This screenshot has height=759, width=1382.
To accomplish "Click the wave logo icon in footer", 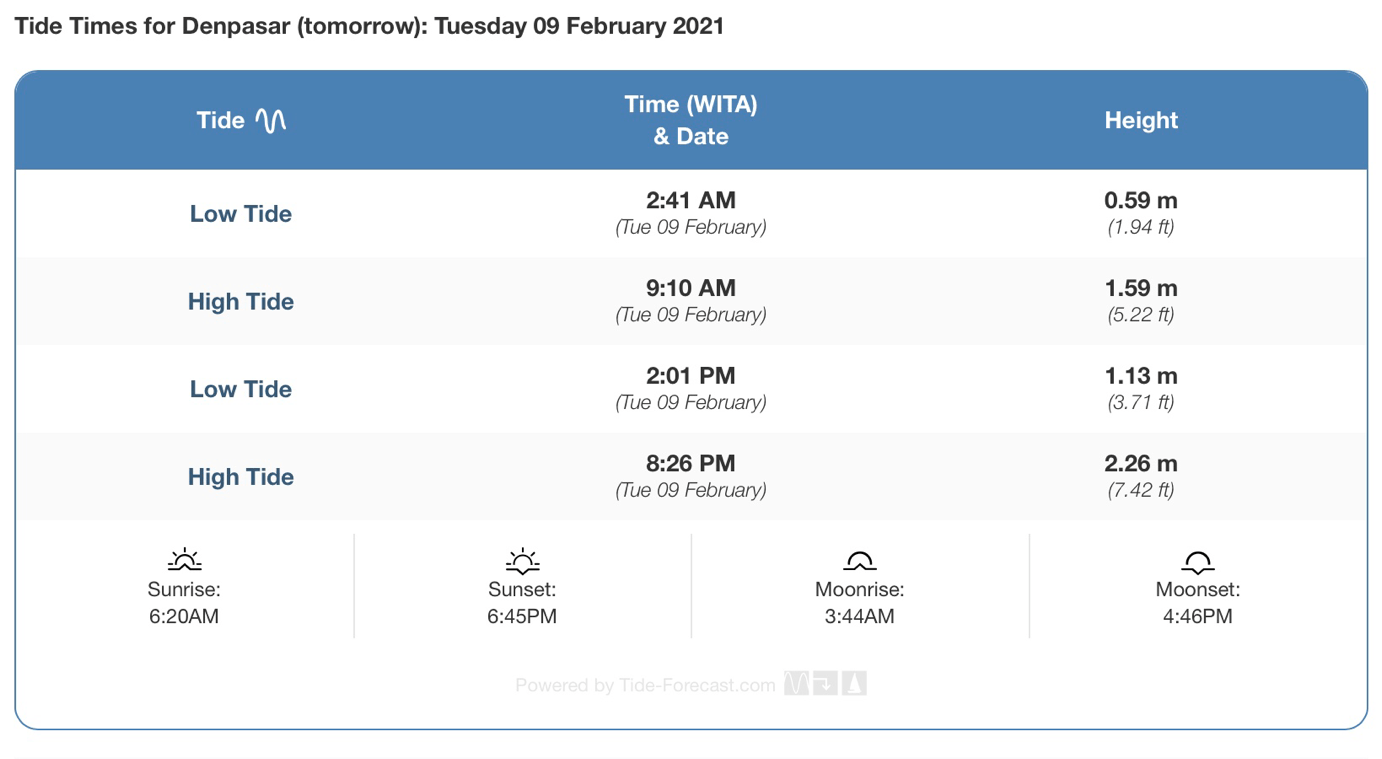I will [796, 684].
